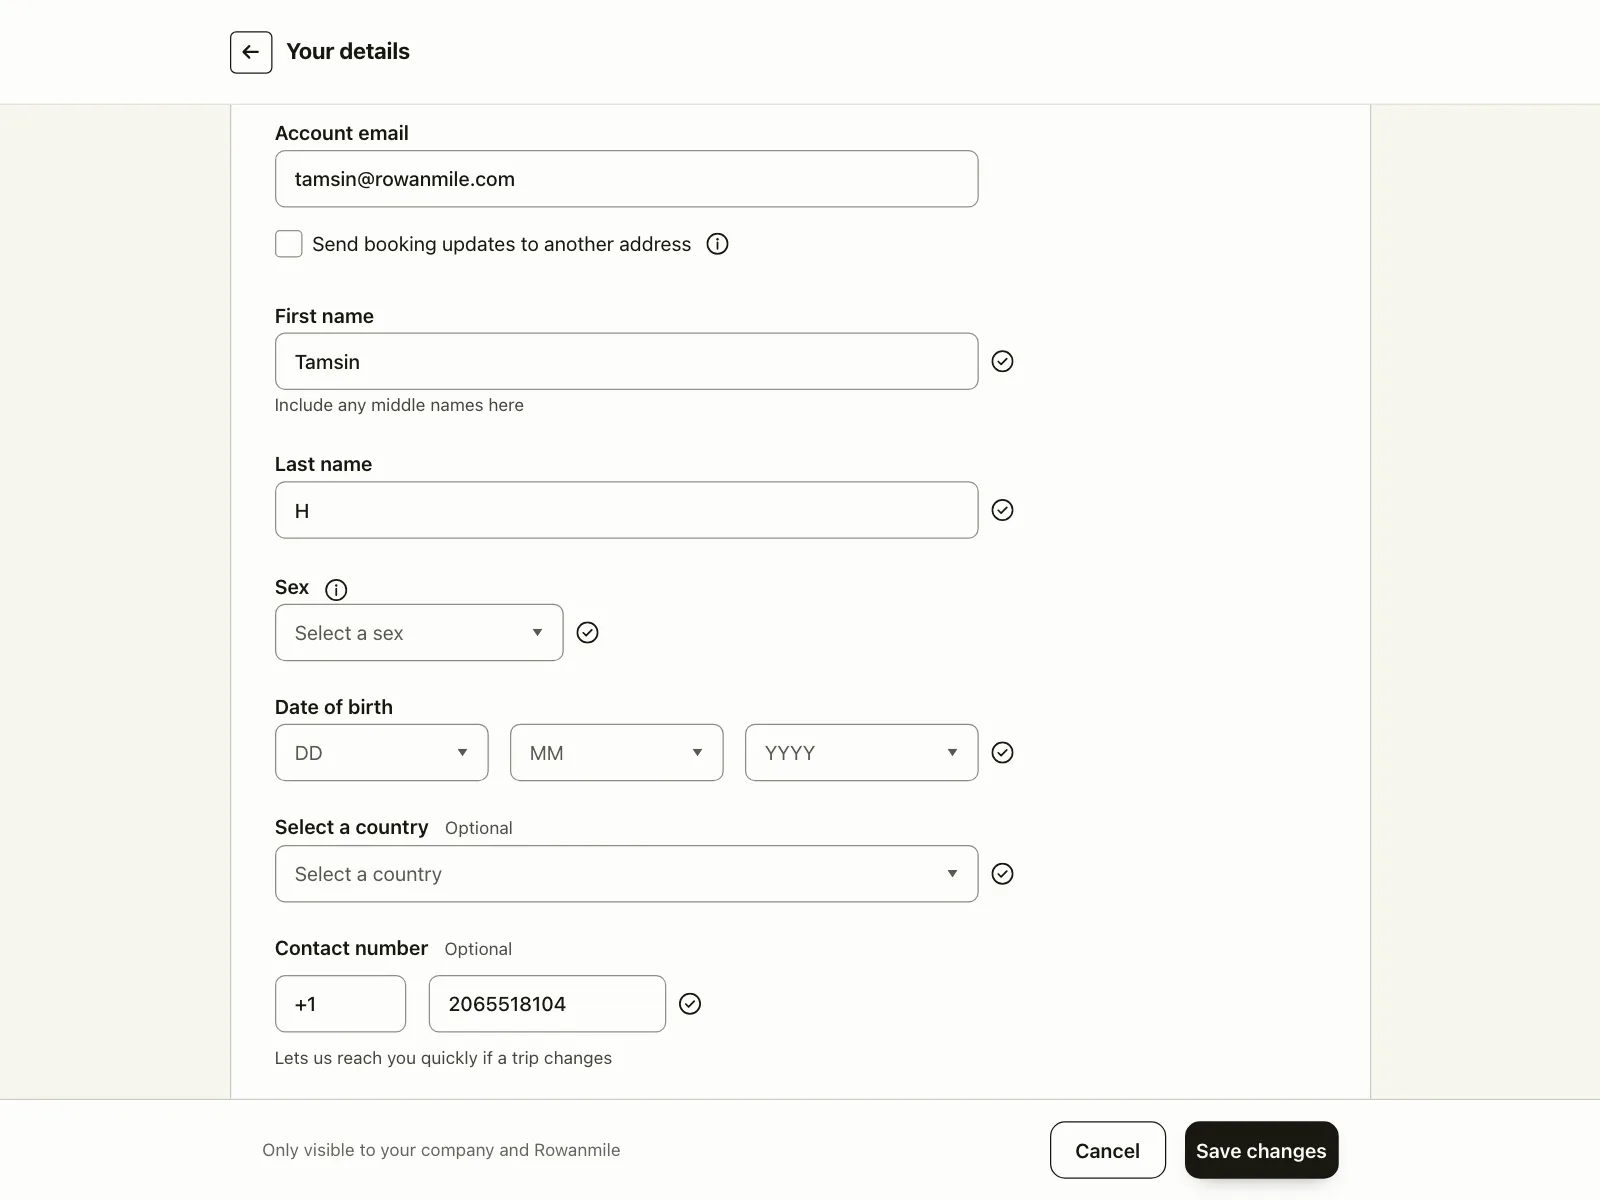Click the checkmark icon next to Last name
This screenshot has height=1200, width=1600.
[1002, 510]
